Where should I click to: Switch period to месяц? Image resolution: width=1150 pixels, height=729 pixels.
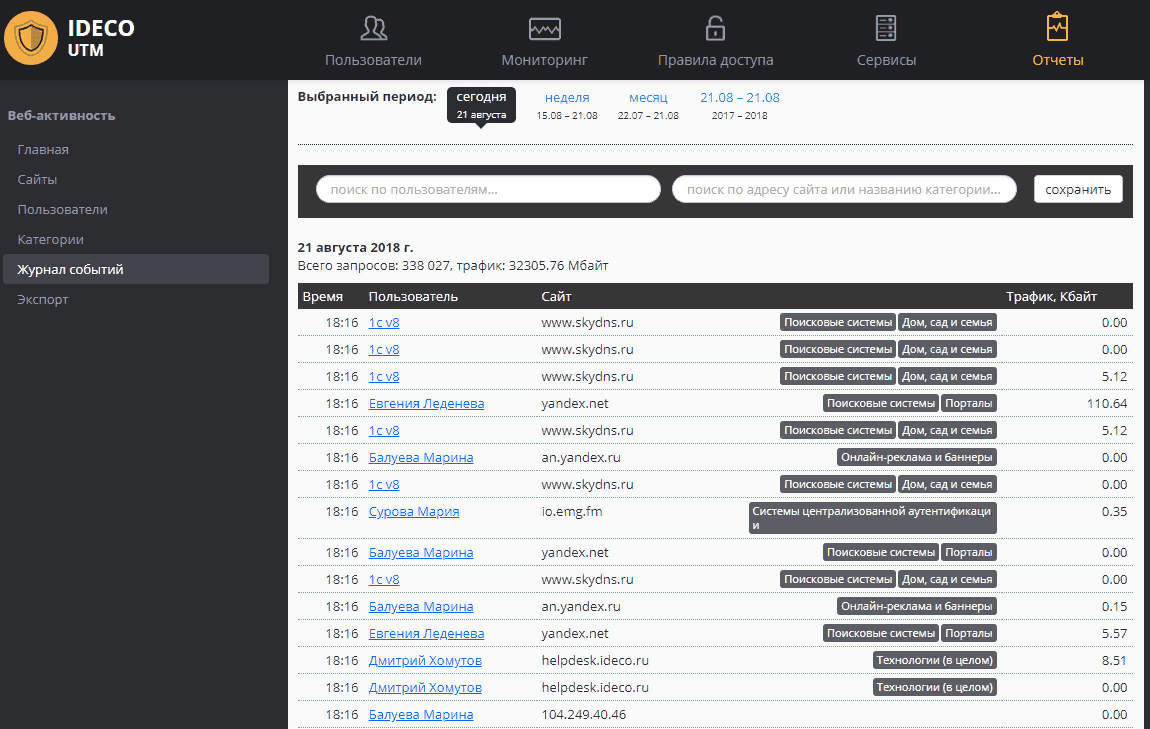pos(648,98)
